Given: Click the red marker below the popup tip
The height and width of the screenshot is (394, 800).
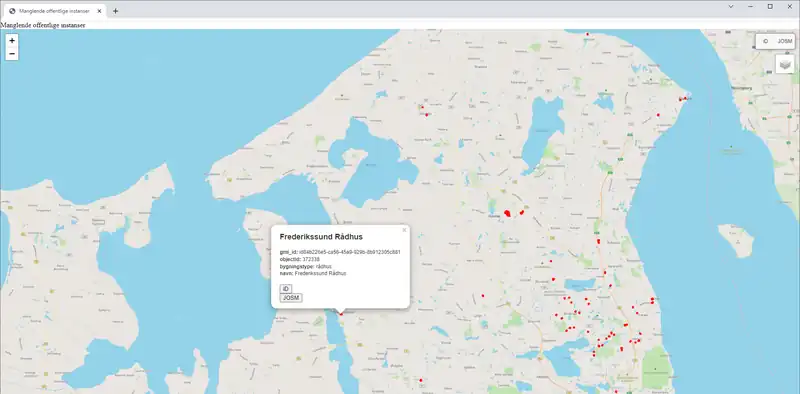Looking at the screenshot, I should point(341,314).
